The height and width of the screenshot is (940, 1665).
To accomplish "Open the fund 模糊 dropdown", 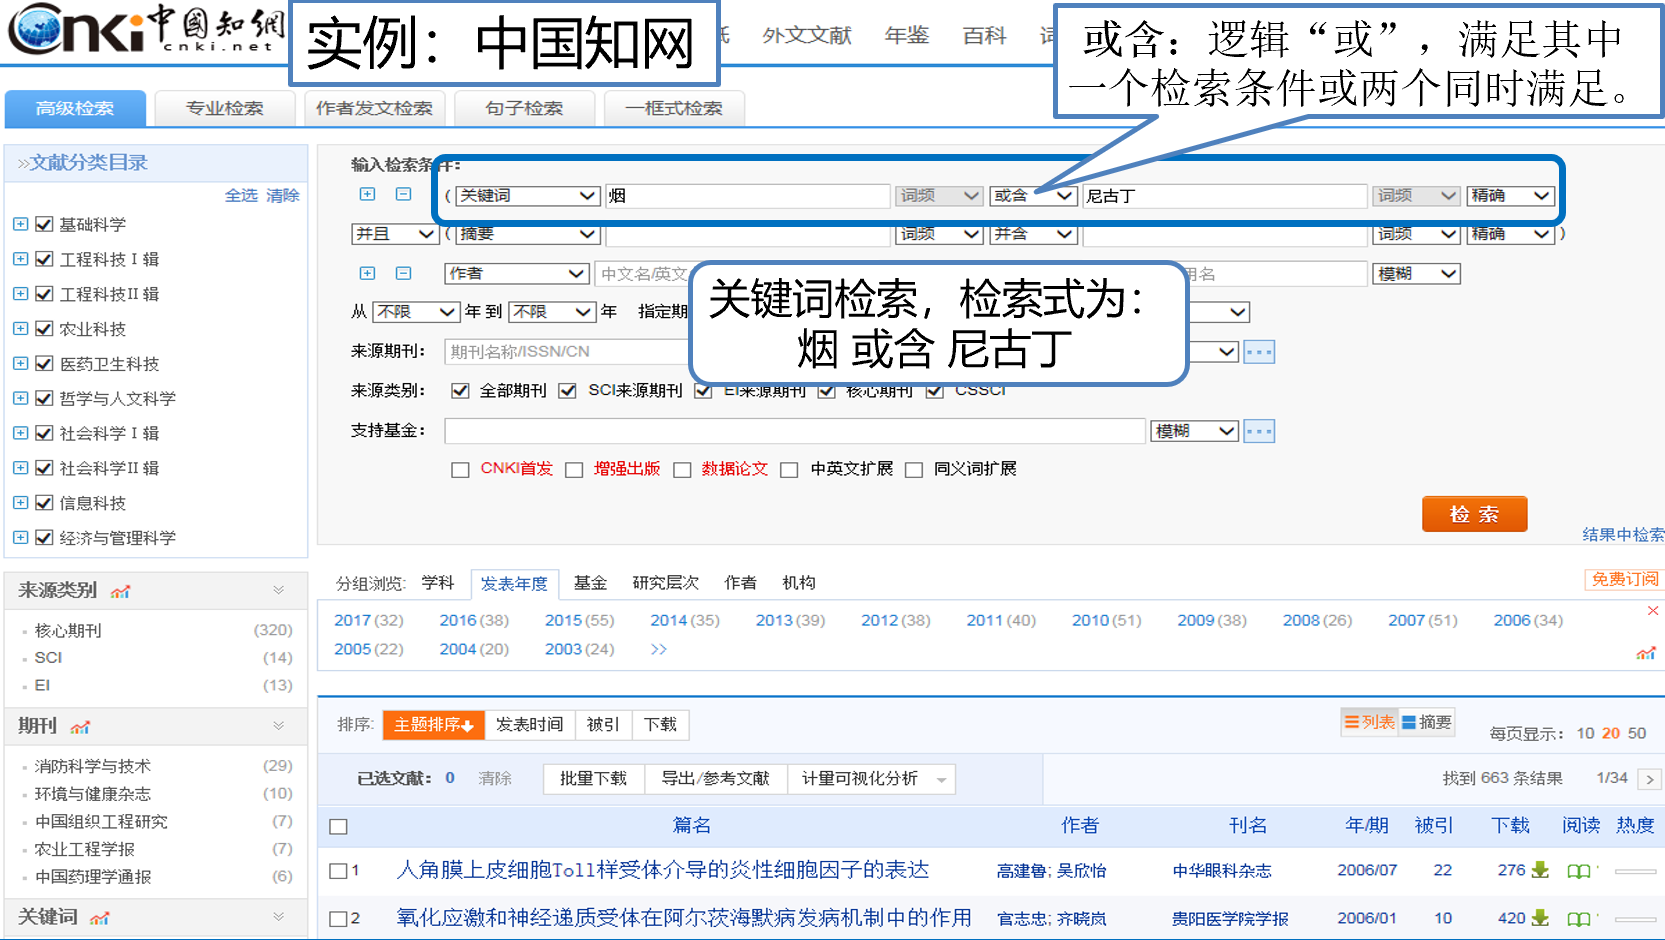I will point(1195,431).
